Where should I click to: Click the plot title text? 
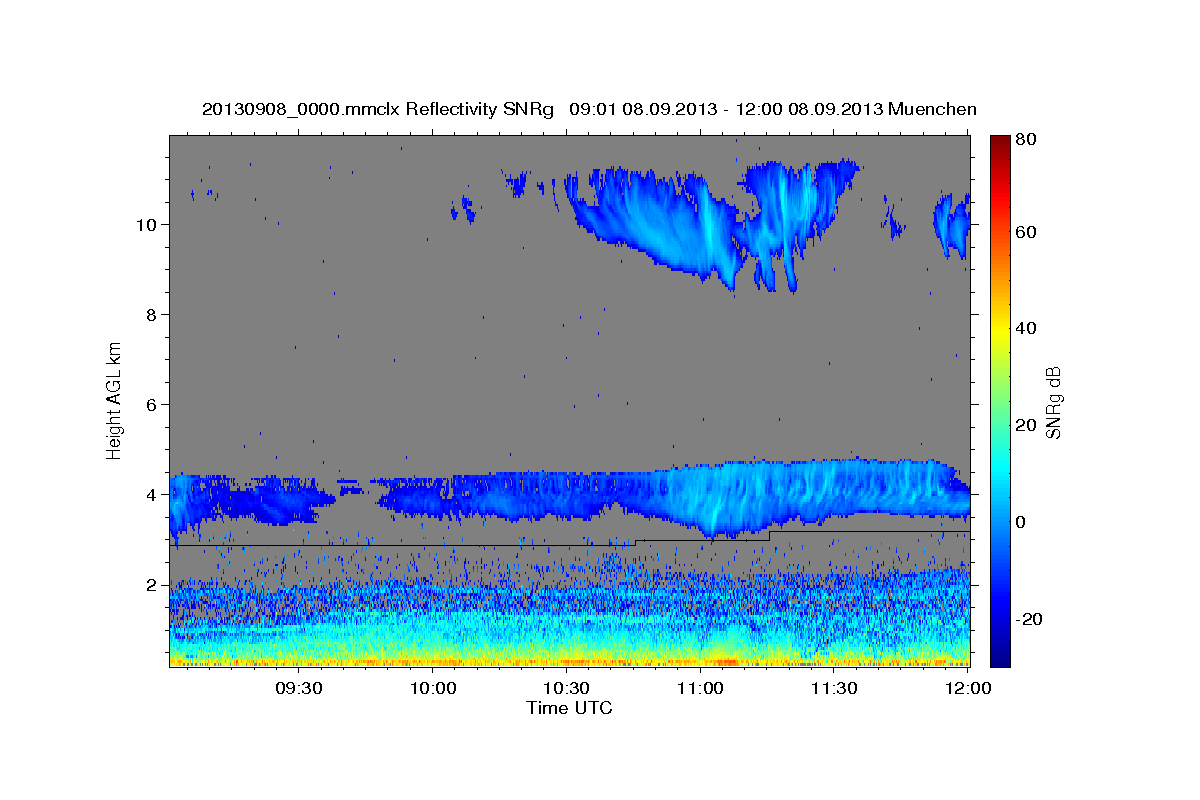pyautogui.click(x=589, y=109)
